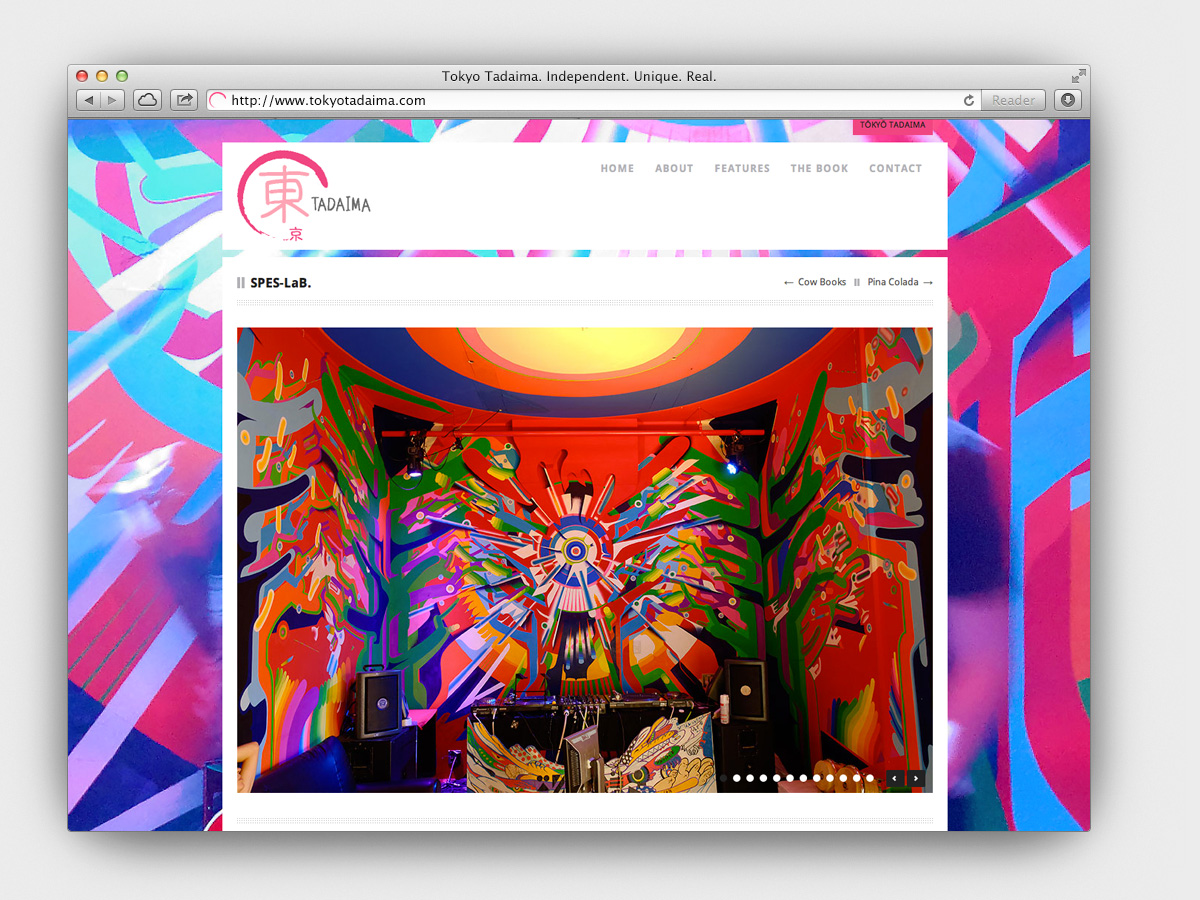Open the ABOUT page

(x=674, y=169)
